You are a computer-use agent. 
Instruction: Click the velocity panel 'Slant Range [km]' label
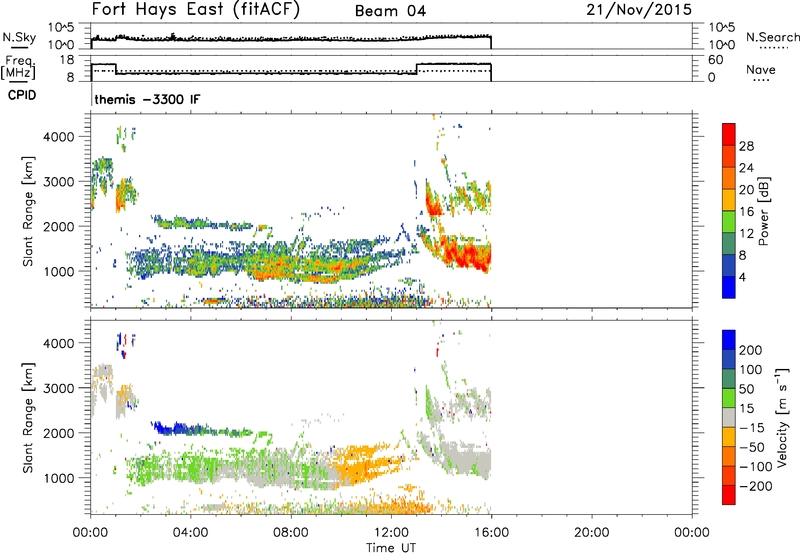(28, 417)
